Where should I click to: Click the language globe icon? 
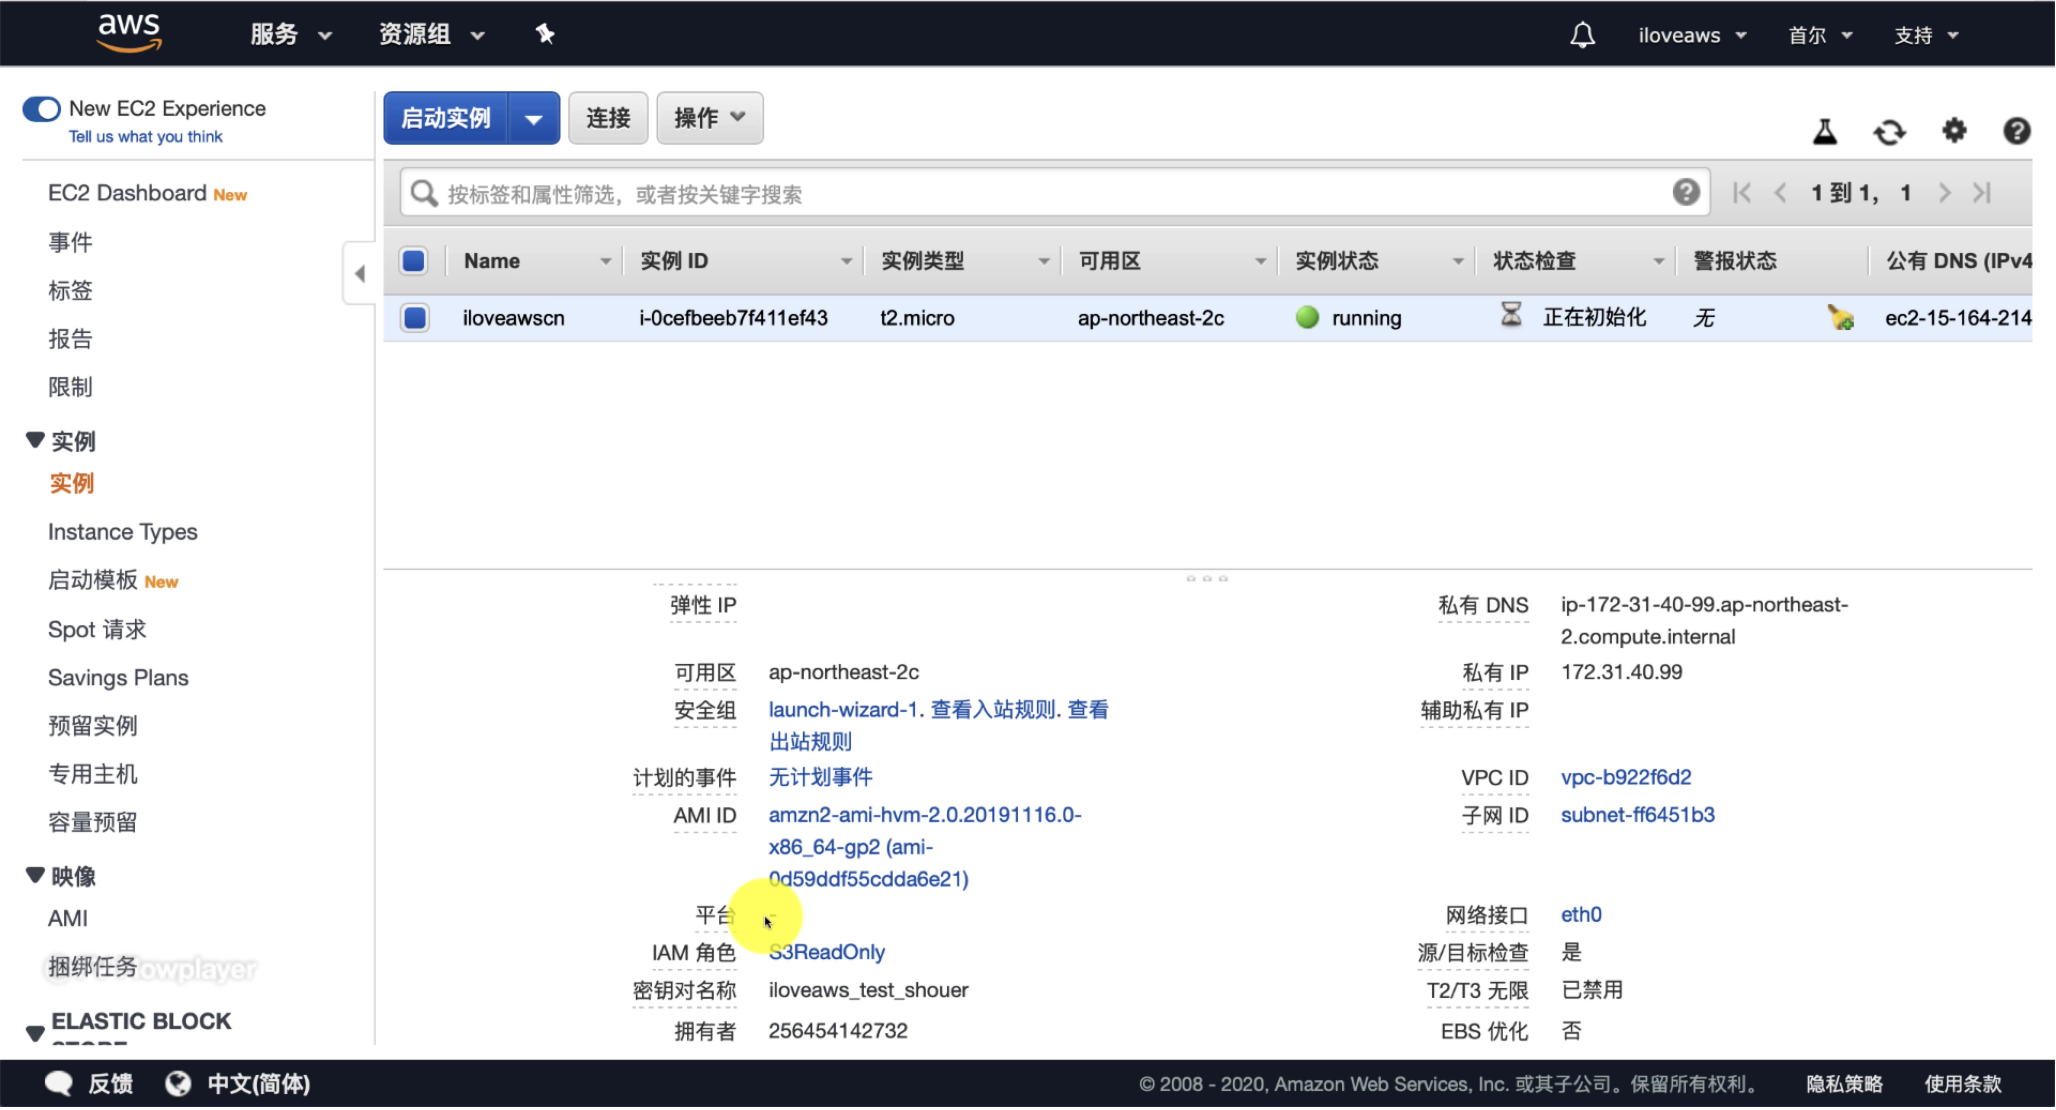(x=178, y=1083)
